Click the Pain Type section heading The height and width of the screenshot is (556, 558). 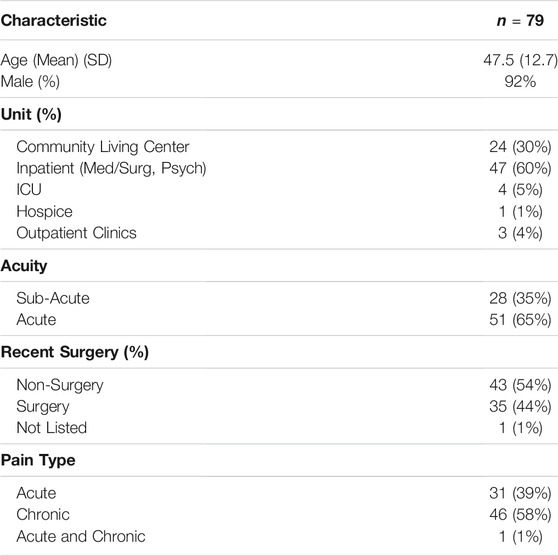(38, 461)
